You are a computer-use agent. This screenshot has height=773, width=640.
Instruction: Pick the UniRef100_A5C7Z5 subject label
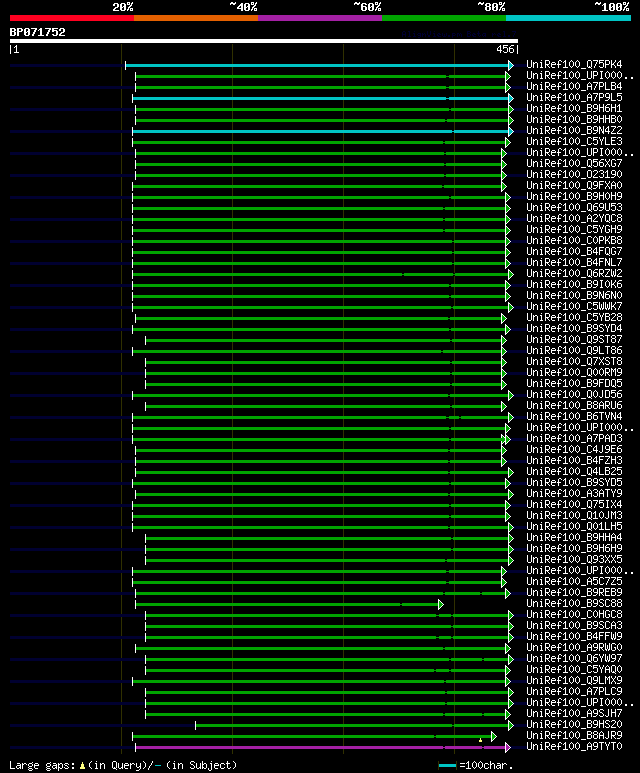(x=574, y=582)
